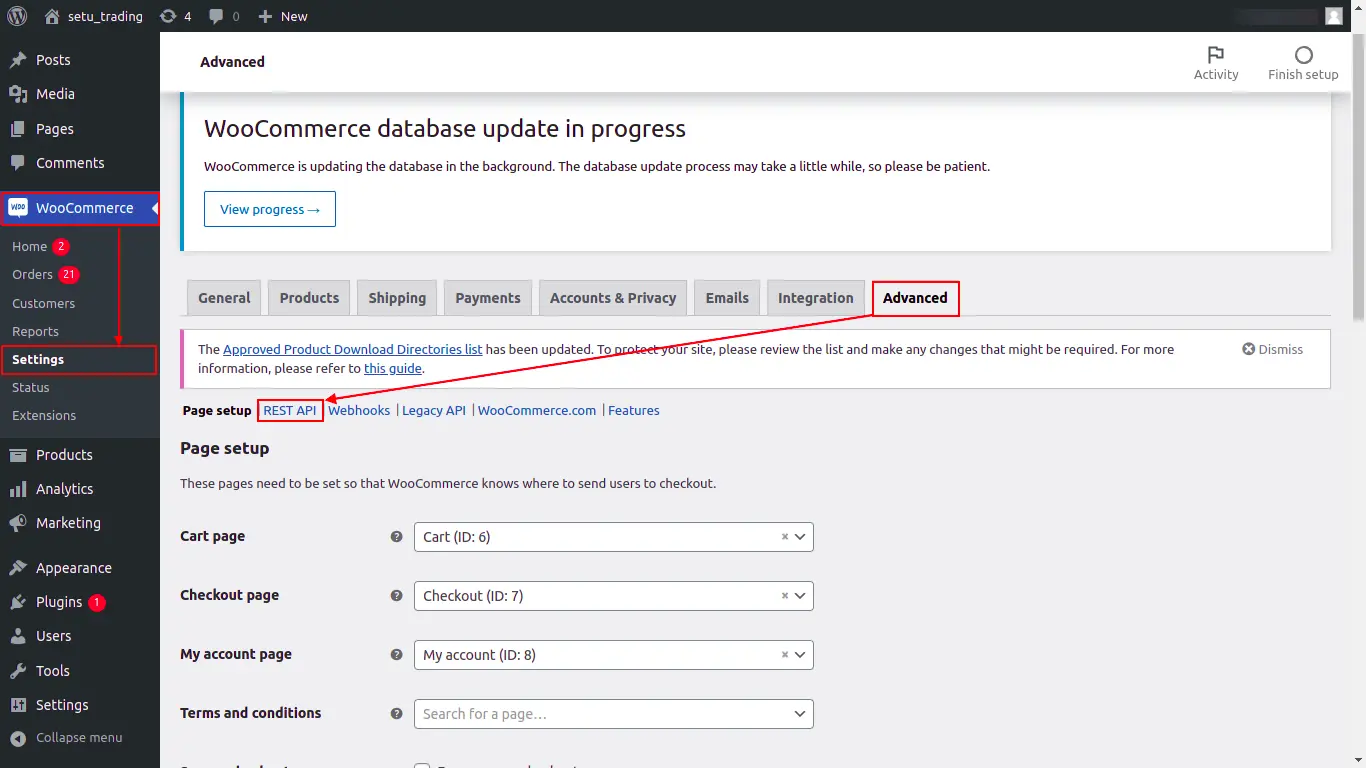Click the Terms and conditions help icon
This screenshot has width=1366, height=768.
[x=396, y=713]
